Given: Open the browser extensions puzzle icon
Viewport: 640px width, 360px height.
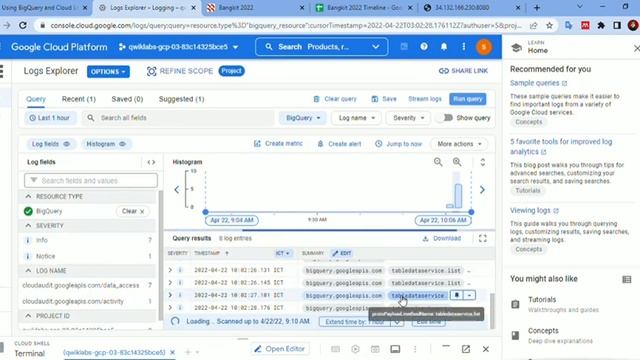Looking at the screenshot, I should pyautogui.click(x=601, y=26).
